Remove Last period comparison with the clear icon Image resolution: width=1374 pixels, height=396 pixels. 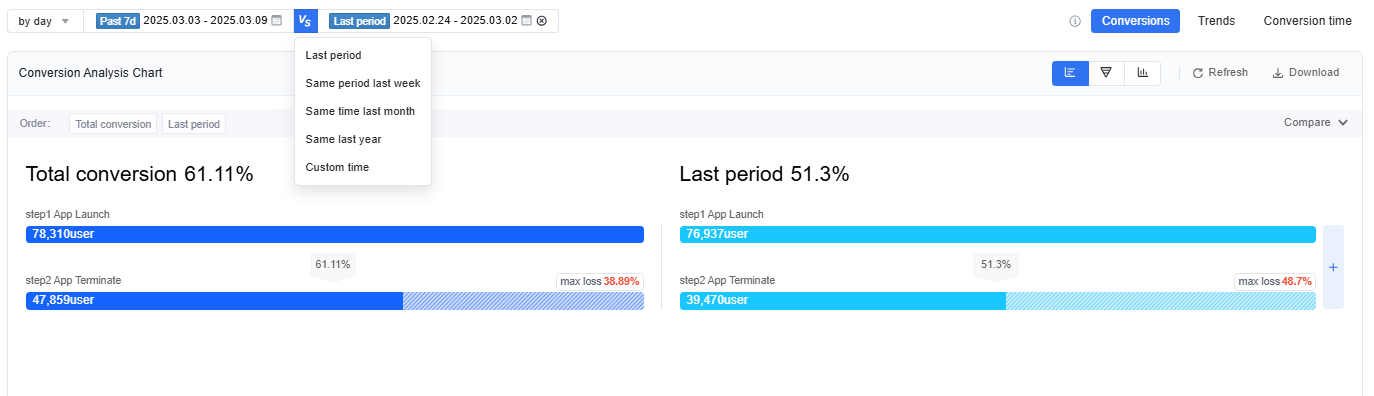(542, 21)
